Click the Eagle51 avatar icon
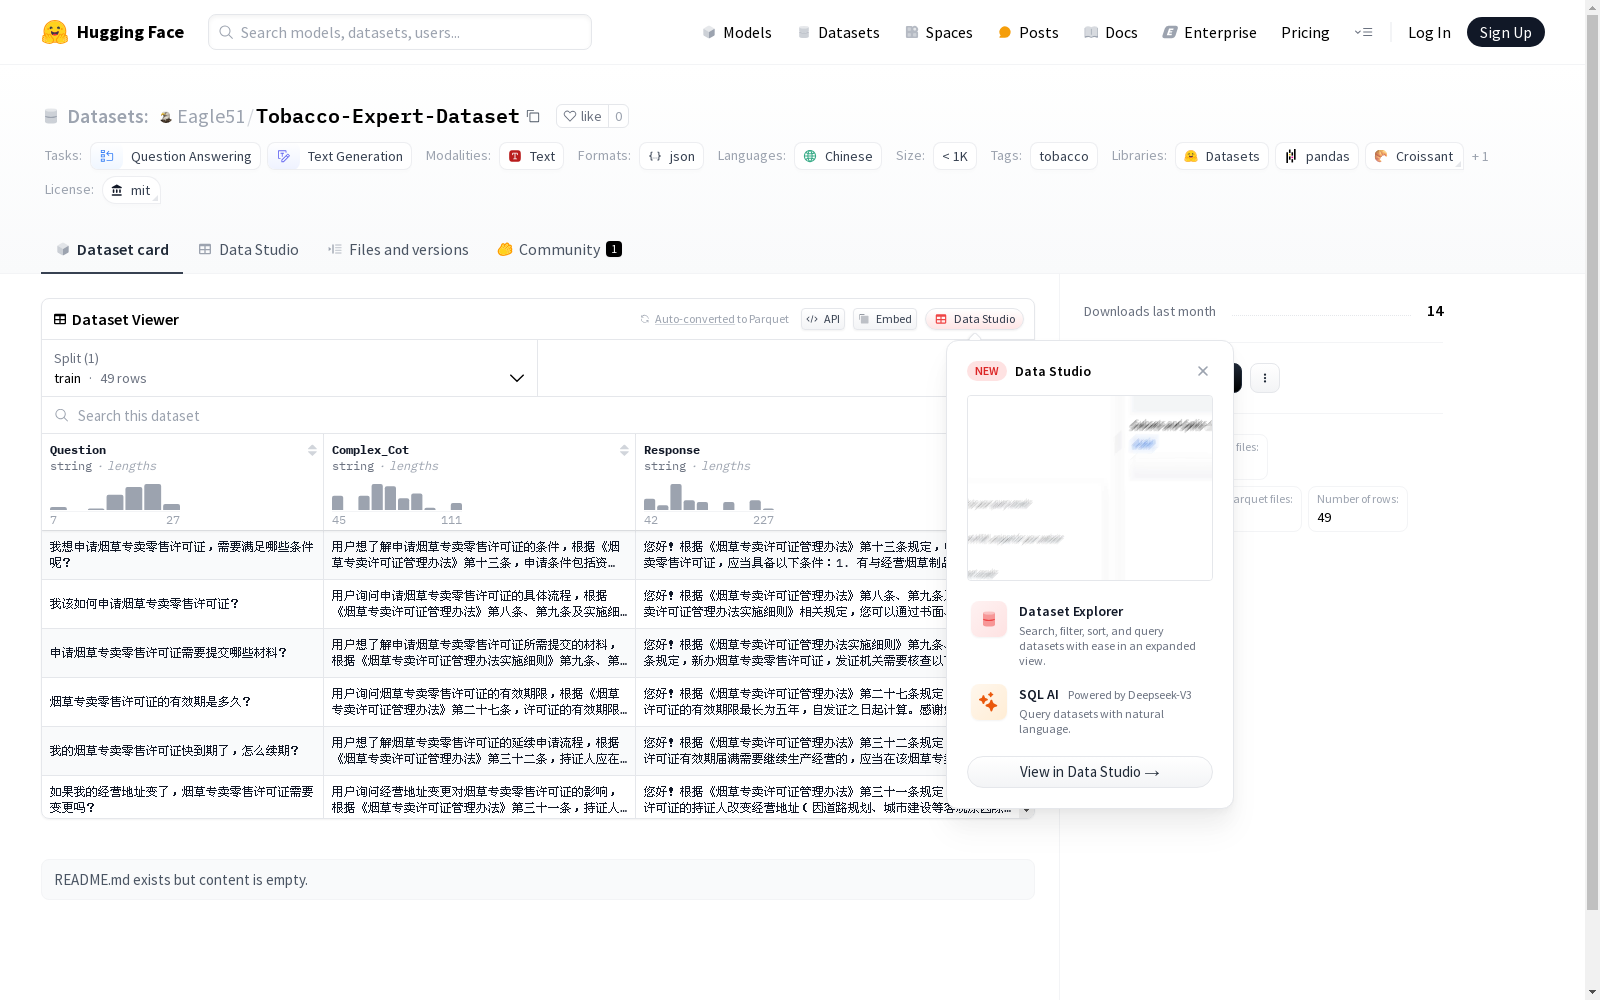Screen dimensions: 1600x1000 click(166, 117)
